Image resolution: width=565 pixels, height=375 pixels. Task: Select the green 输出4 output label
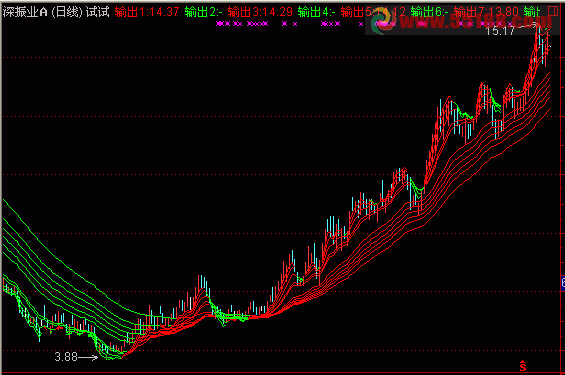coord(317,12)
